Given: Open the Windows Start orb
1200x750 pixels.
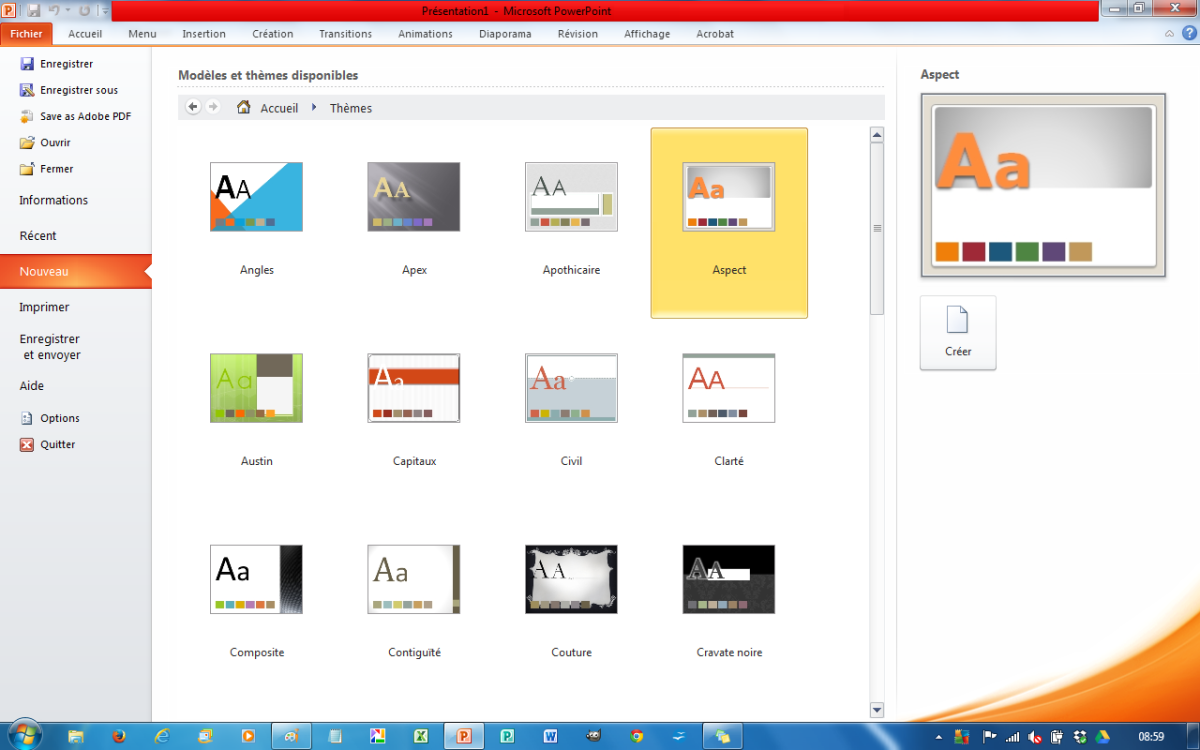Looking at the screenshot, I should pos(23,734).
